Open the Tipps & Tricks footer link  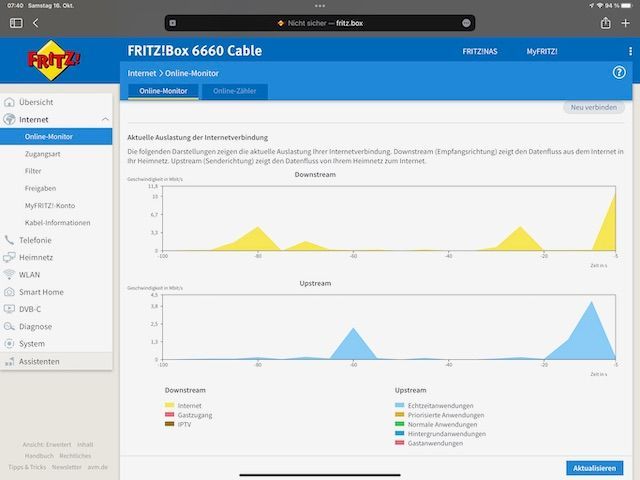coord(27,467)
